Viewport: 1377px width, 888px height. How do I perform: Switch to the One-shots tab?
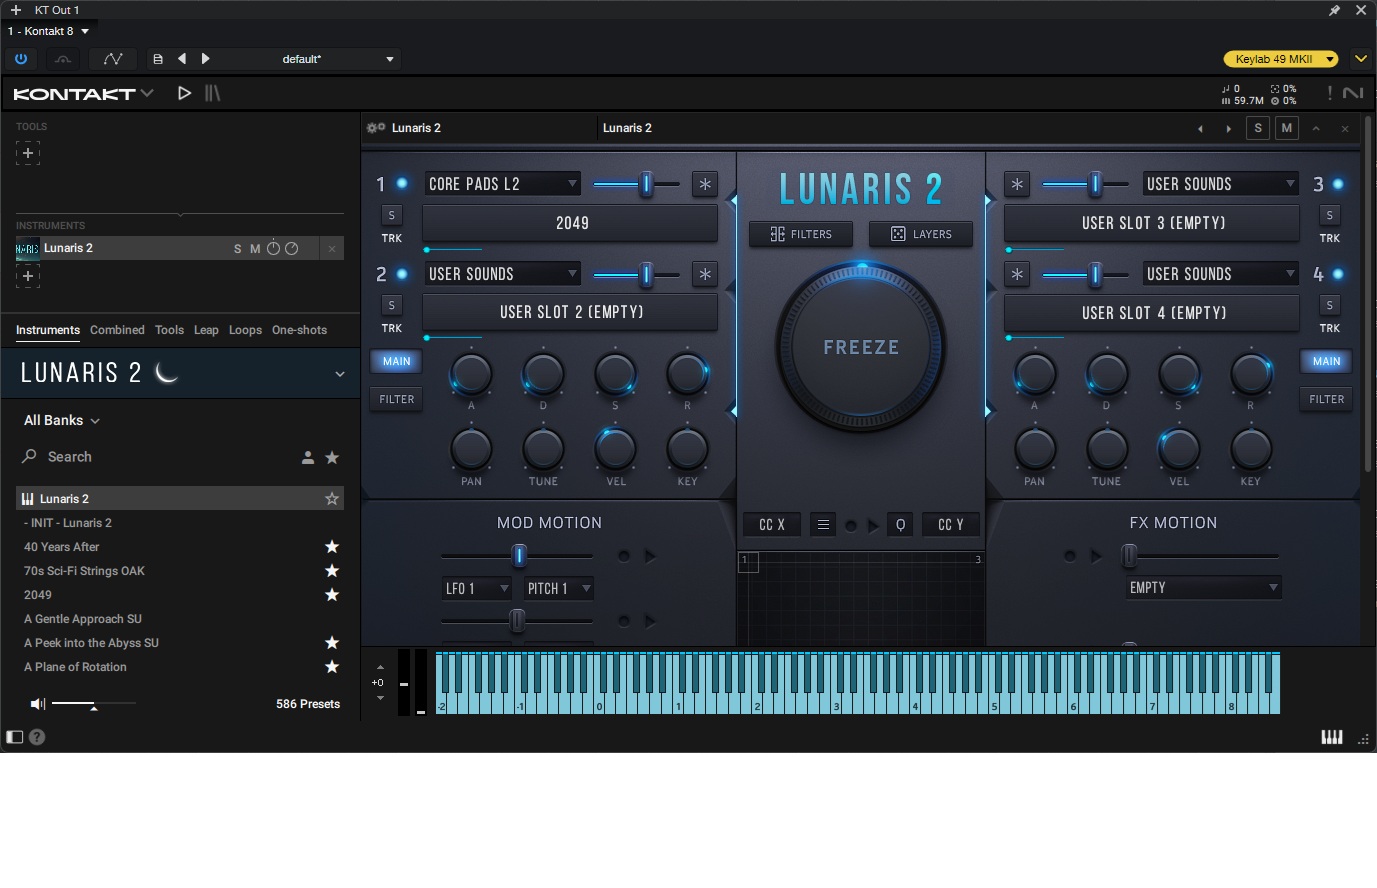299,330
